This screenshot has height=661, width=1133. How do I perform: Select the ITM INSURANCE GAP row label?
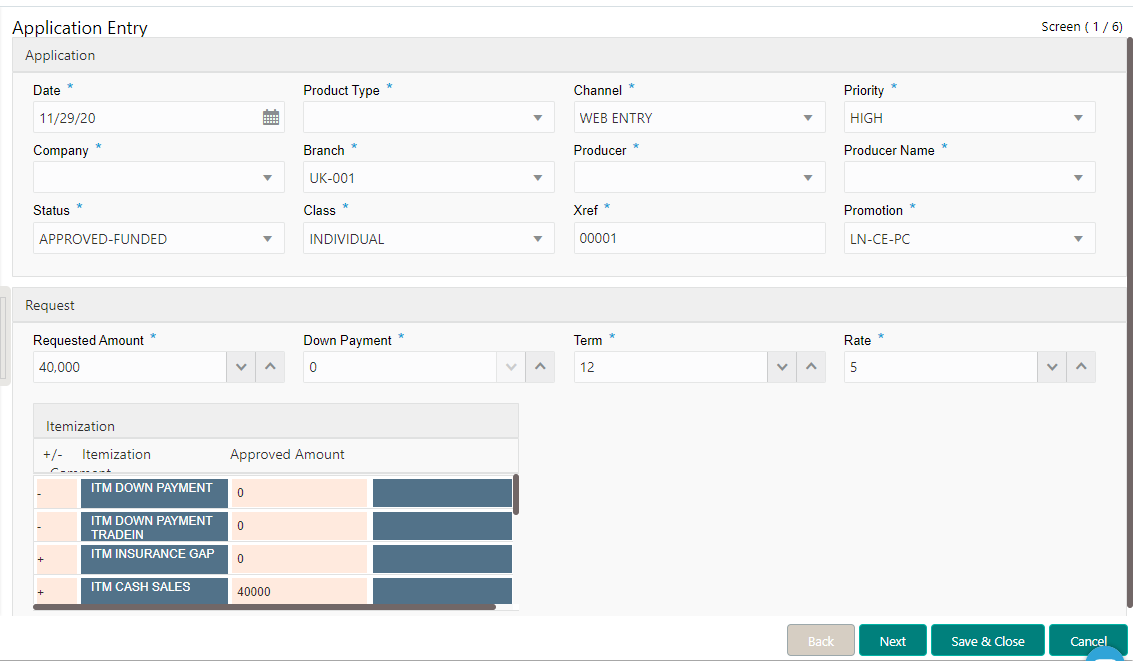154,559
